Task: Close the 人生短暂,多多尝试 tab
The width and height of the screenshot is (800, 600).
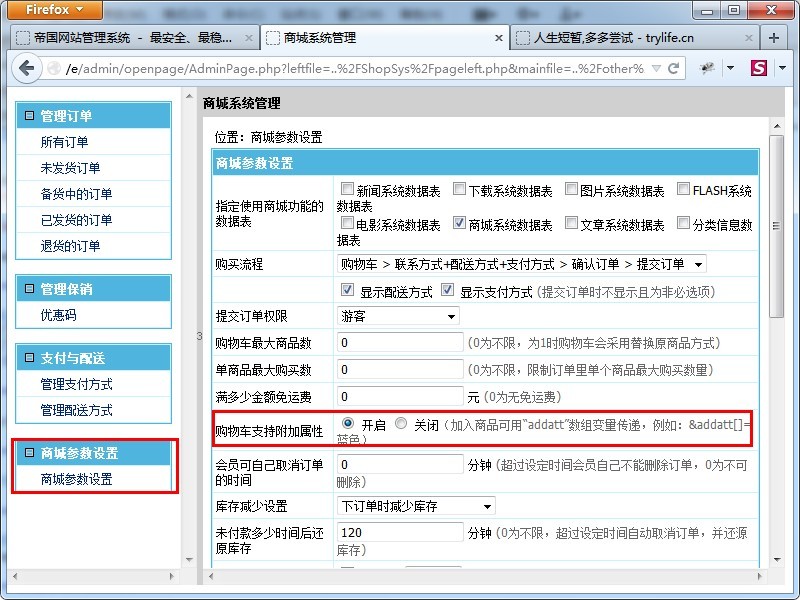Action: point(748,38)
